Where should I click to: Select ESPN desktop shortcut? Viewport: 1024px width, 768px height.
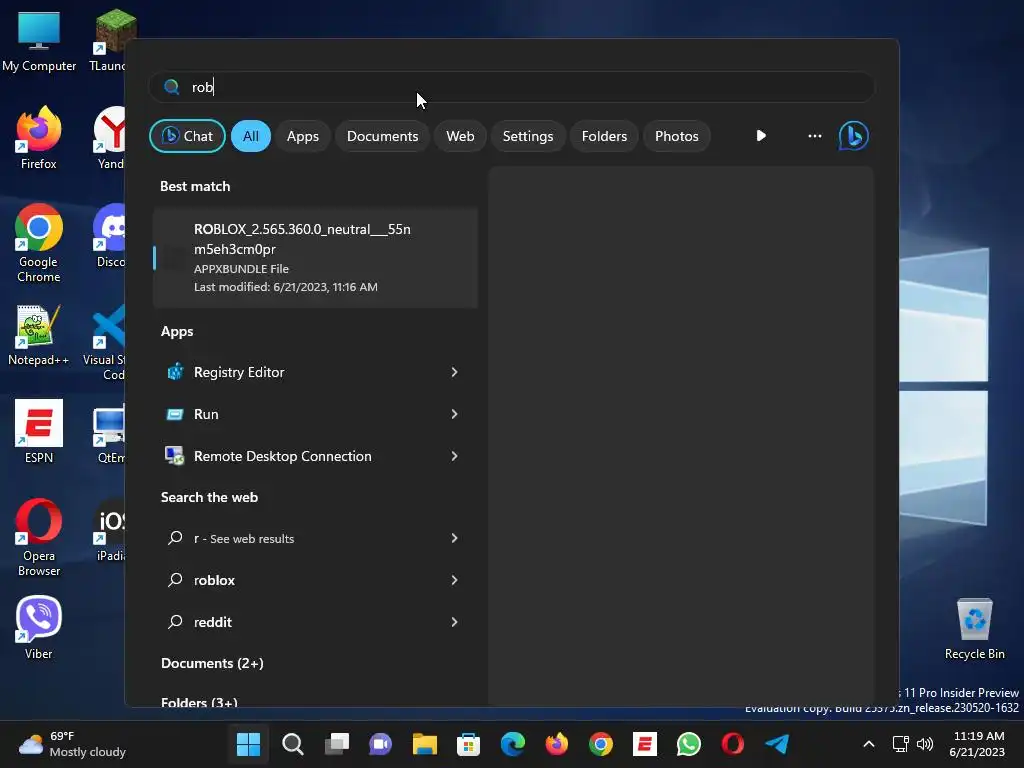39,432
